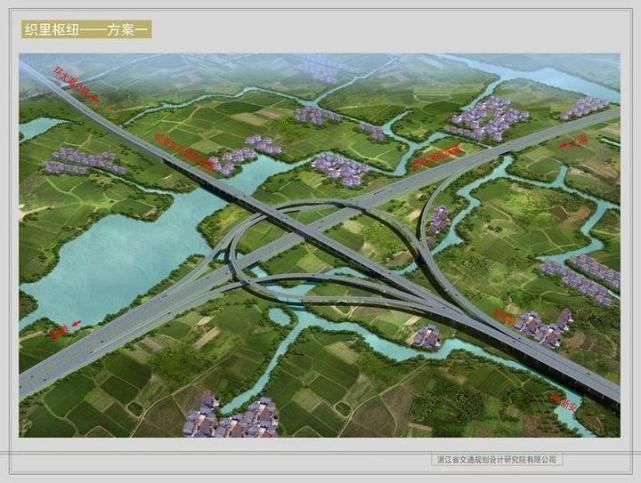Image resolution: width=641 pixels, height=483 pixels.
Task: Click the red label at top-left highway end
Action: [76, 84]
